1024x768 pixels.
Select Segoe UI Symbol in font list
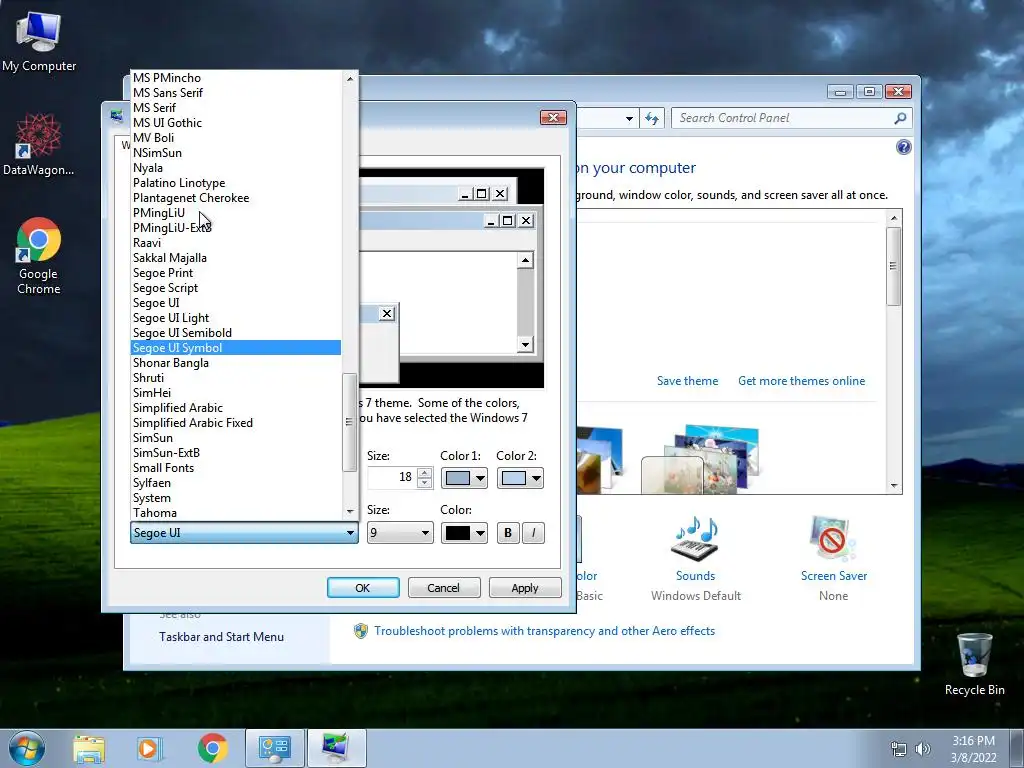[x=235, y=348]
